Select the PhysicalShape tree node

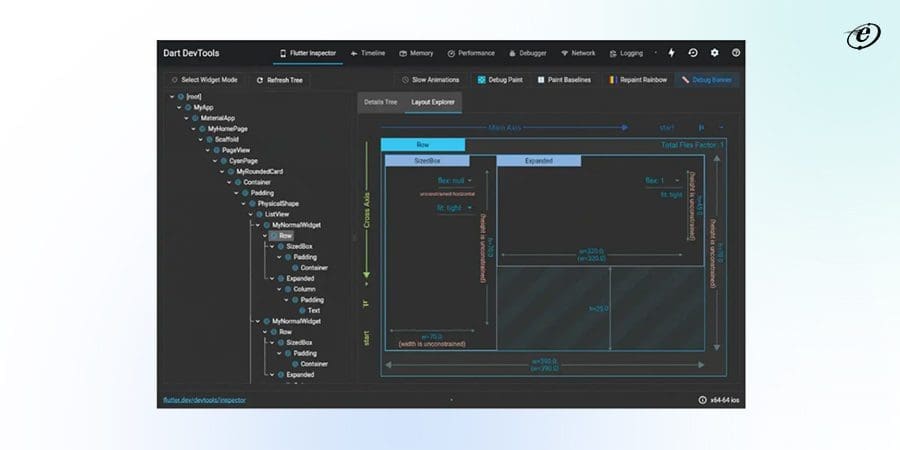[x=278, y=204]
